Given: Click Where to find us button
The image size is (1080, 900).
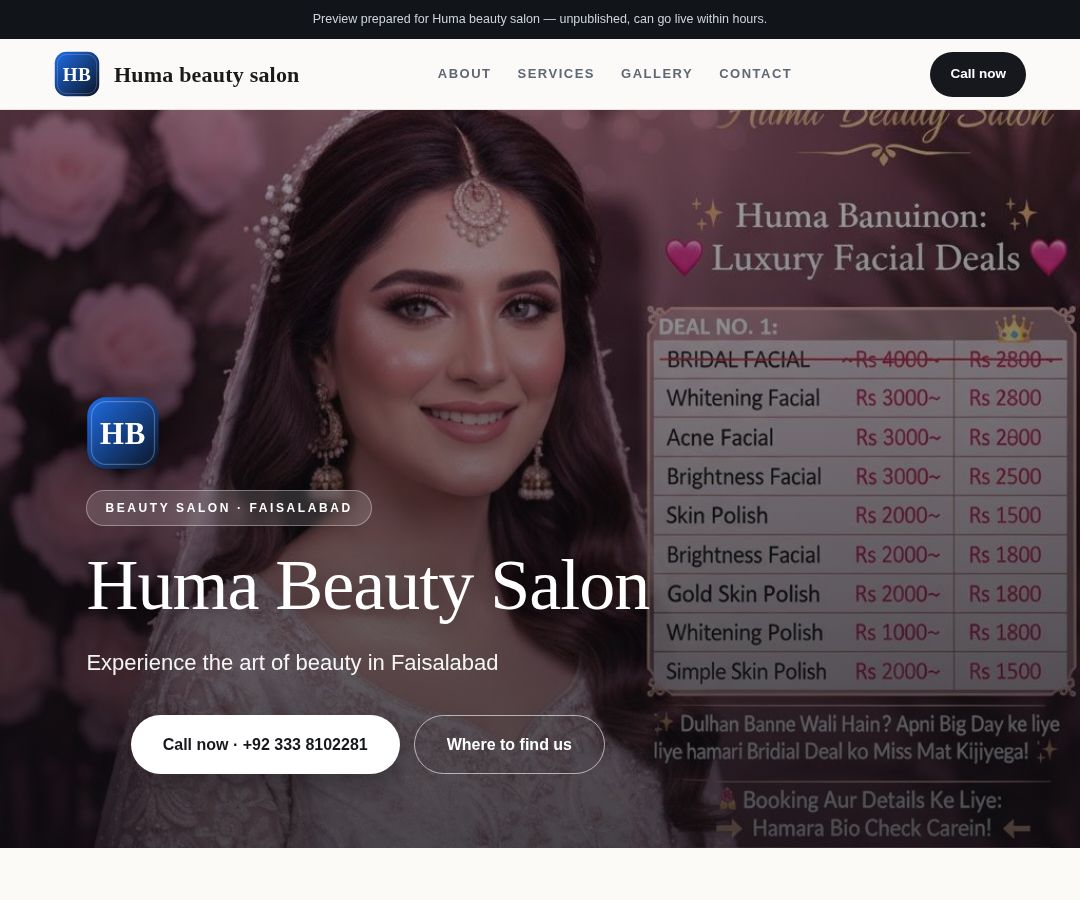Looking at the screenshot, I should click(509, 744).
